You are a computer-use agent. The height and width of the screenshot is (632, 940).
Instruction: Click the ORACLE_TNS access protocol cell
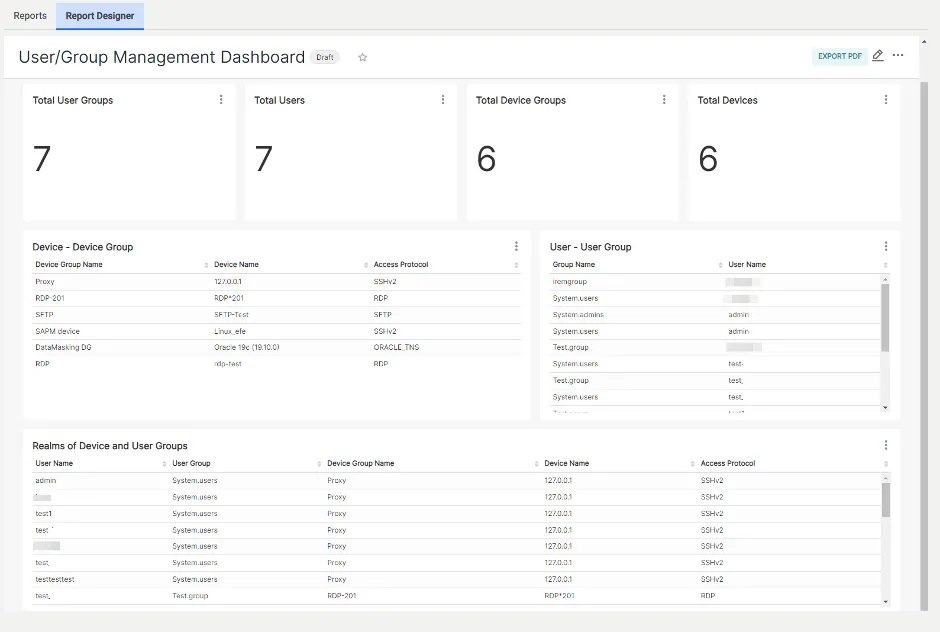396,347
